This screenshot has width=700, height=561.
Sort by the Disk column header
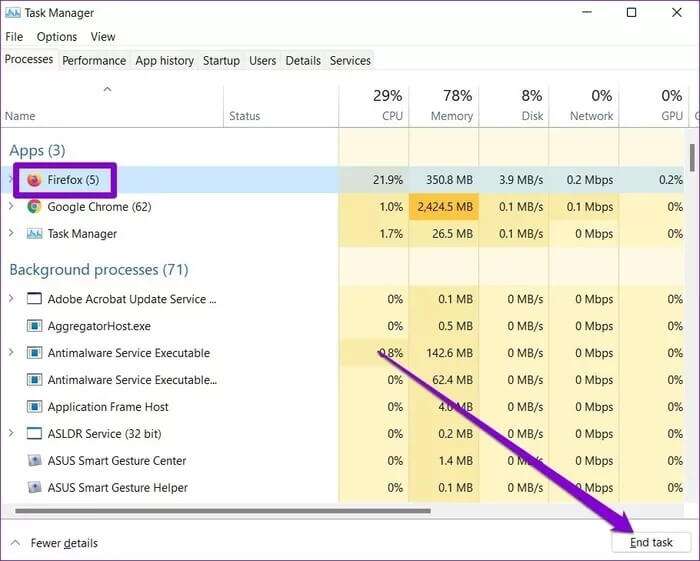pos(514,106)
